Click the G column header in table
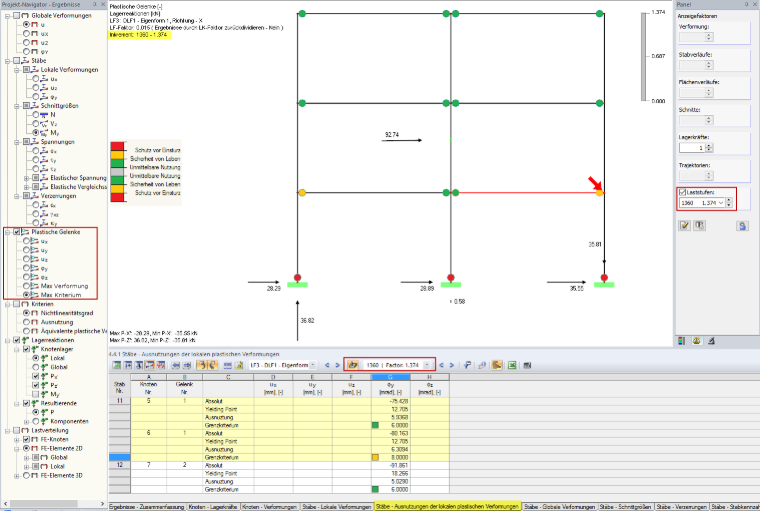 [x=391, y=377]
